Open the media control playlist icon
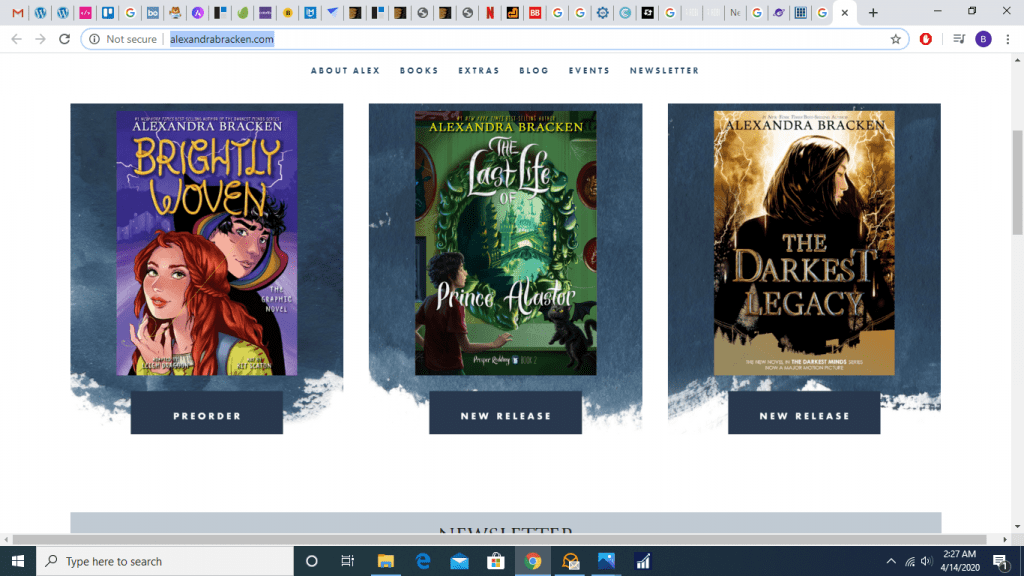 tap(959, 39)
